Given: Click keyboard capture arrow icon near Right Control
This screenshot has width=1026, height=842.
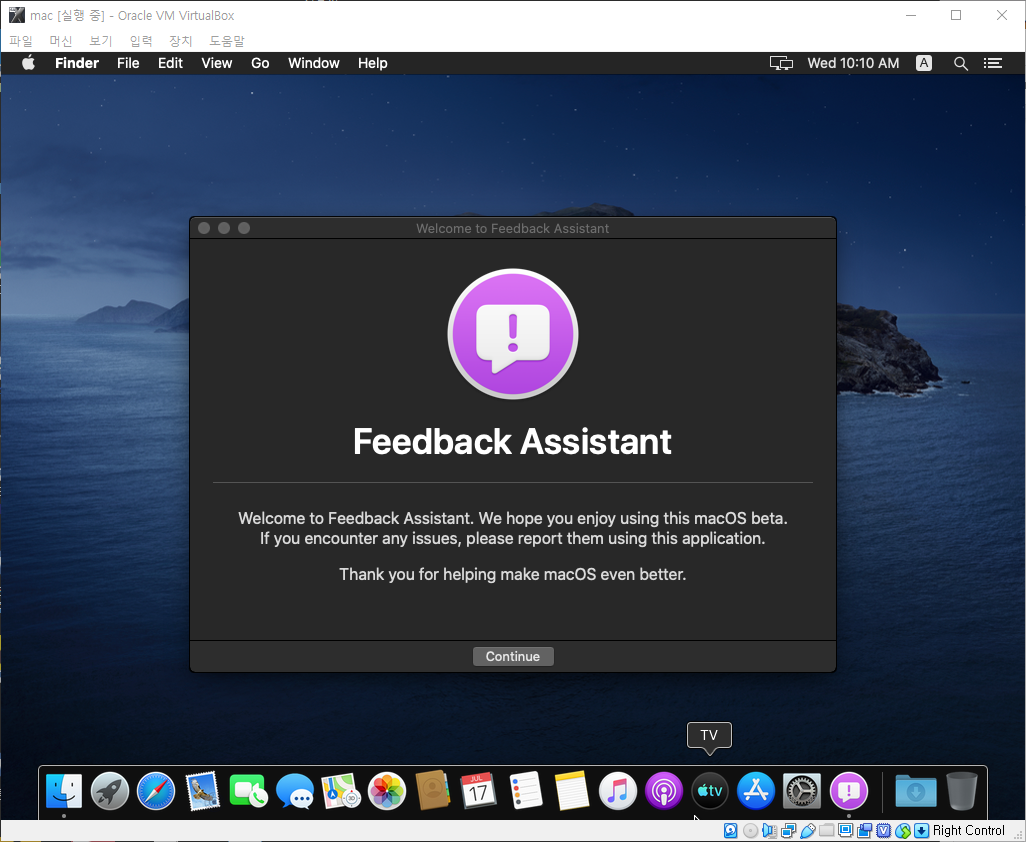Looking at the screenshot, I should pyautogui.click(x=921, y=831).
